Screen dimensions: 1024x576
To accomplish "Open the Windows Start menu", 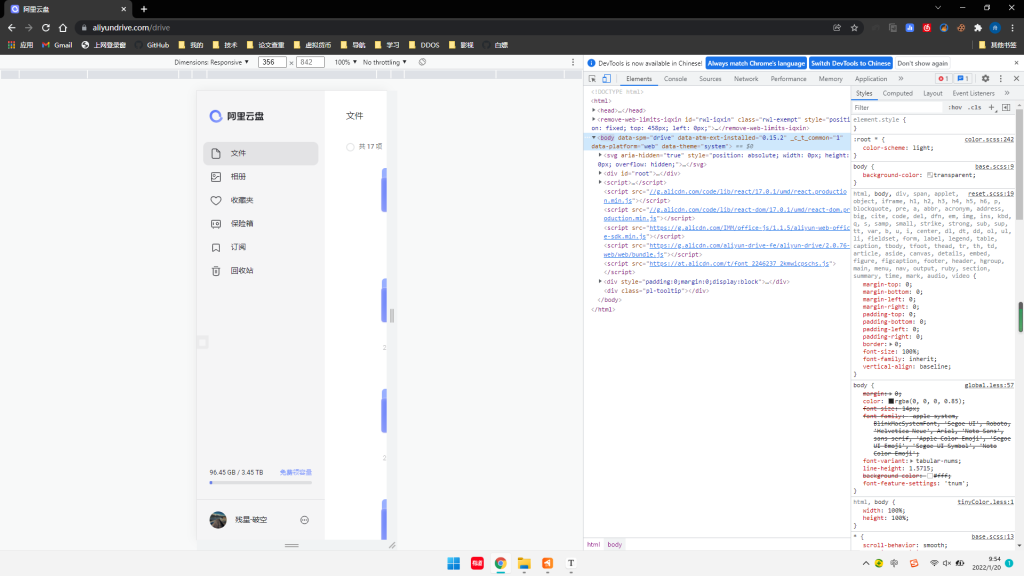I will [453, 563].
